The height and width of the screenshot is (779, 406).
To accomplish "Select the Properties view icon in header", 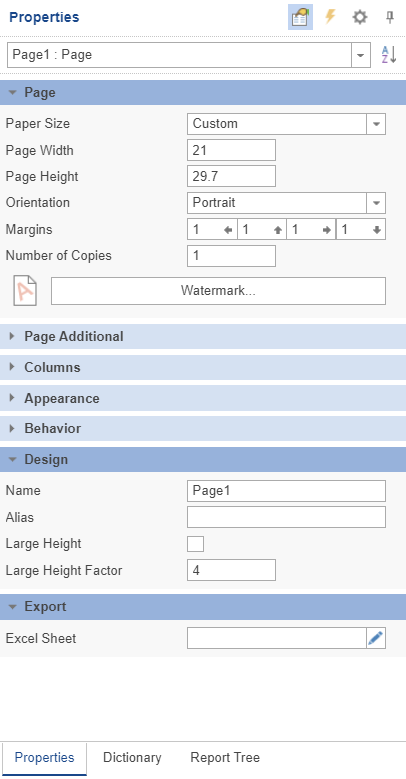I will coord(300,17).
